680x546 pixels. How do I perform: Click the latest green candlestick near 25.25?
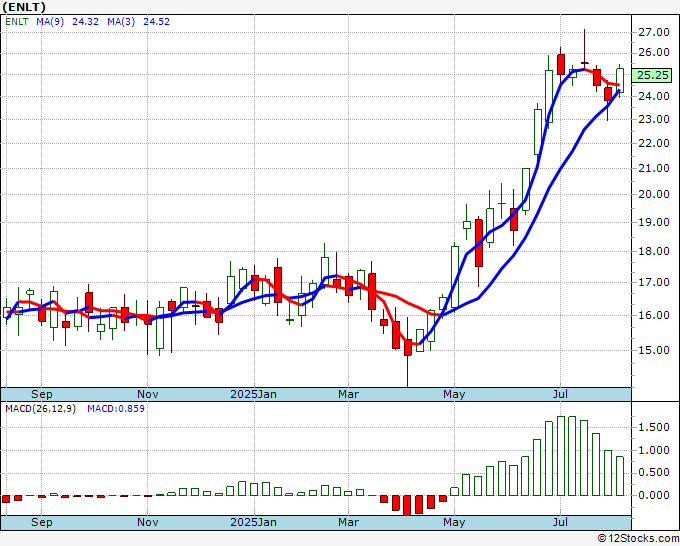click(620, 80)
